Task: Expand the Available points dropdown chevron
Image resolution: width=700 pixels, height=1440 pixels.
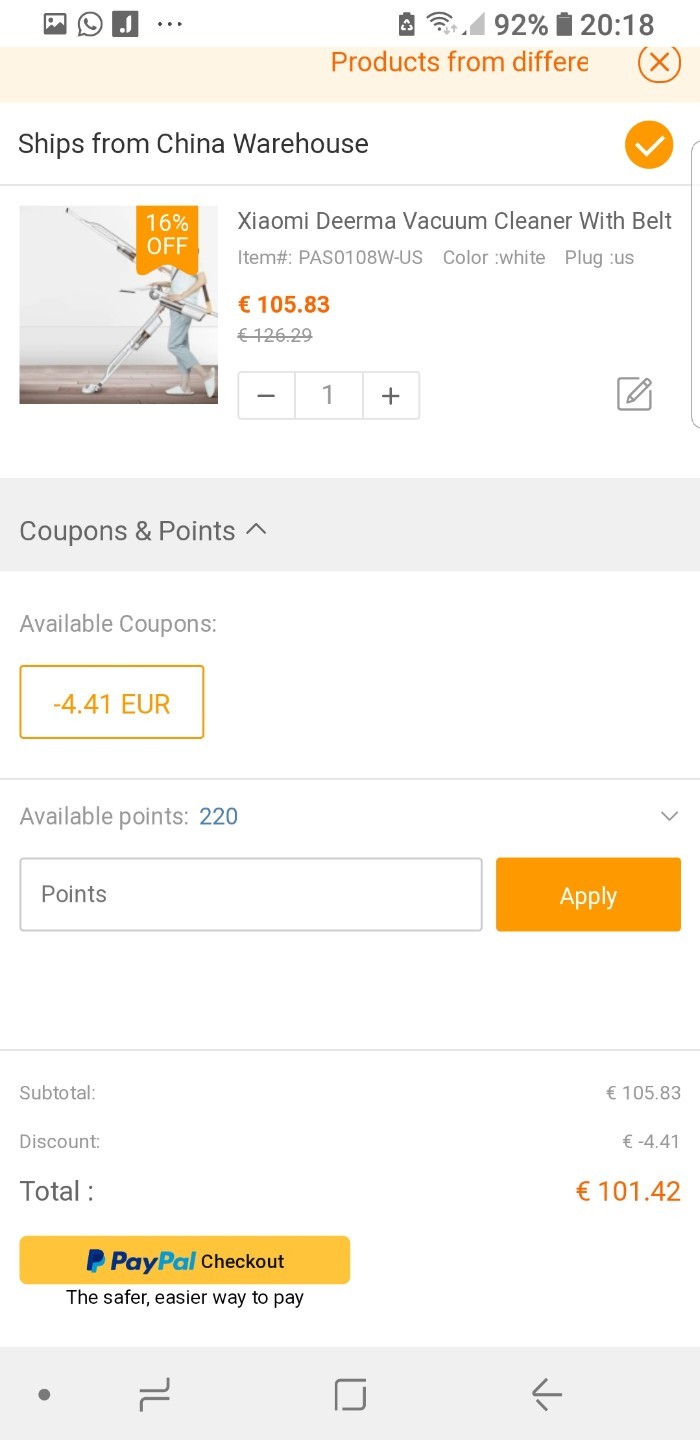Action: coord(669,816)
